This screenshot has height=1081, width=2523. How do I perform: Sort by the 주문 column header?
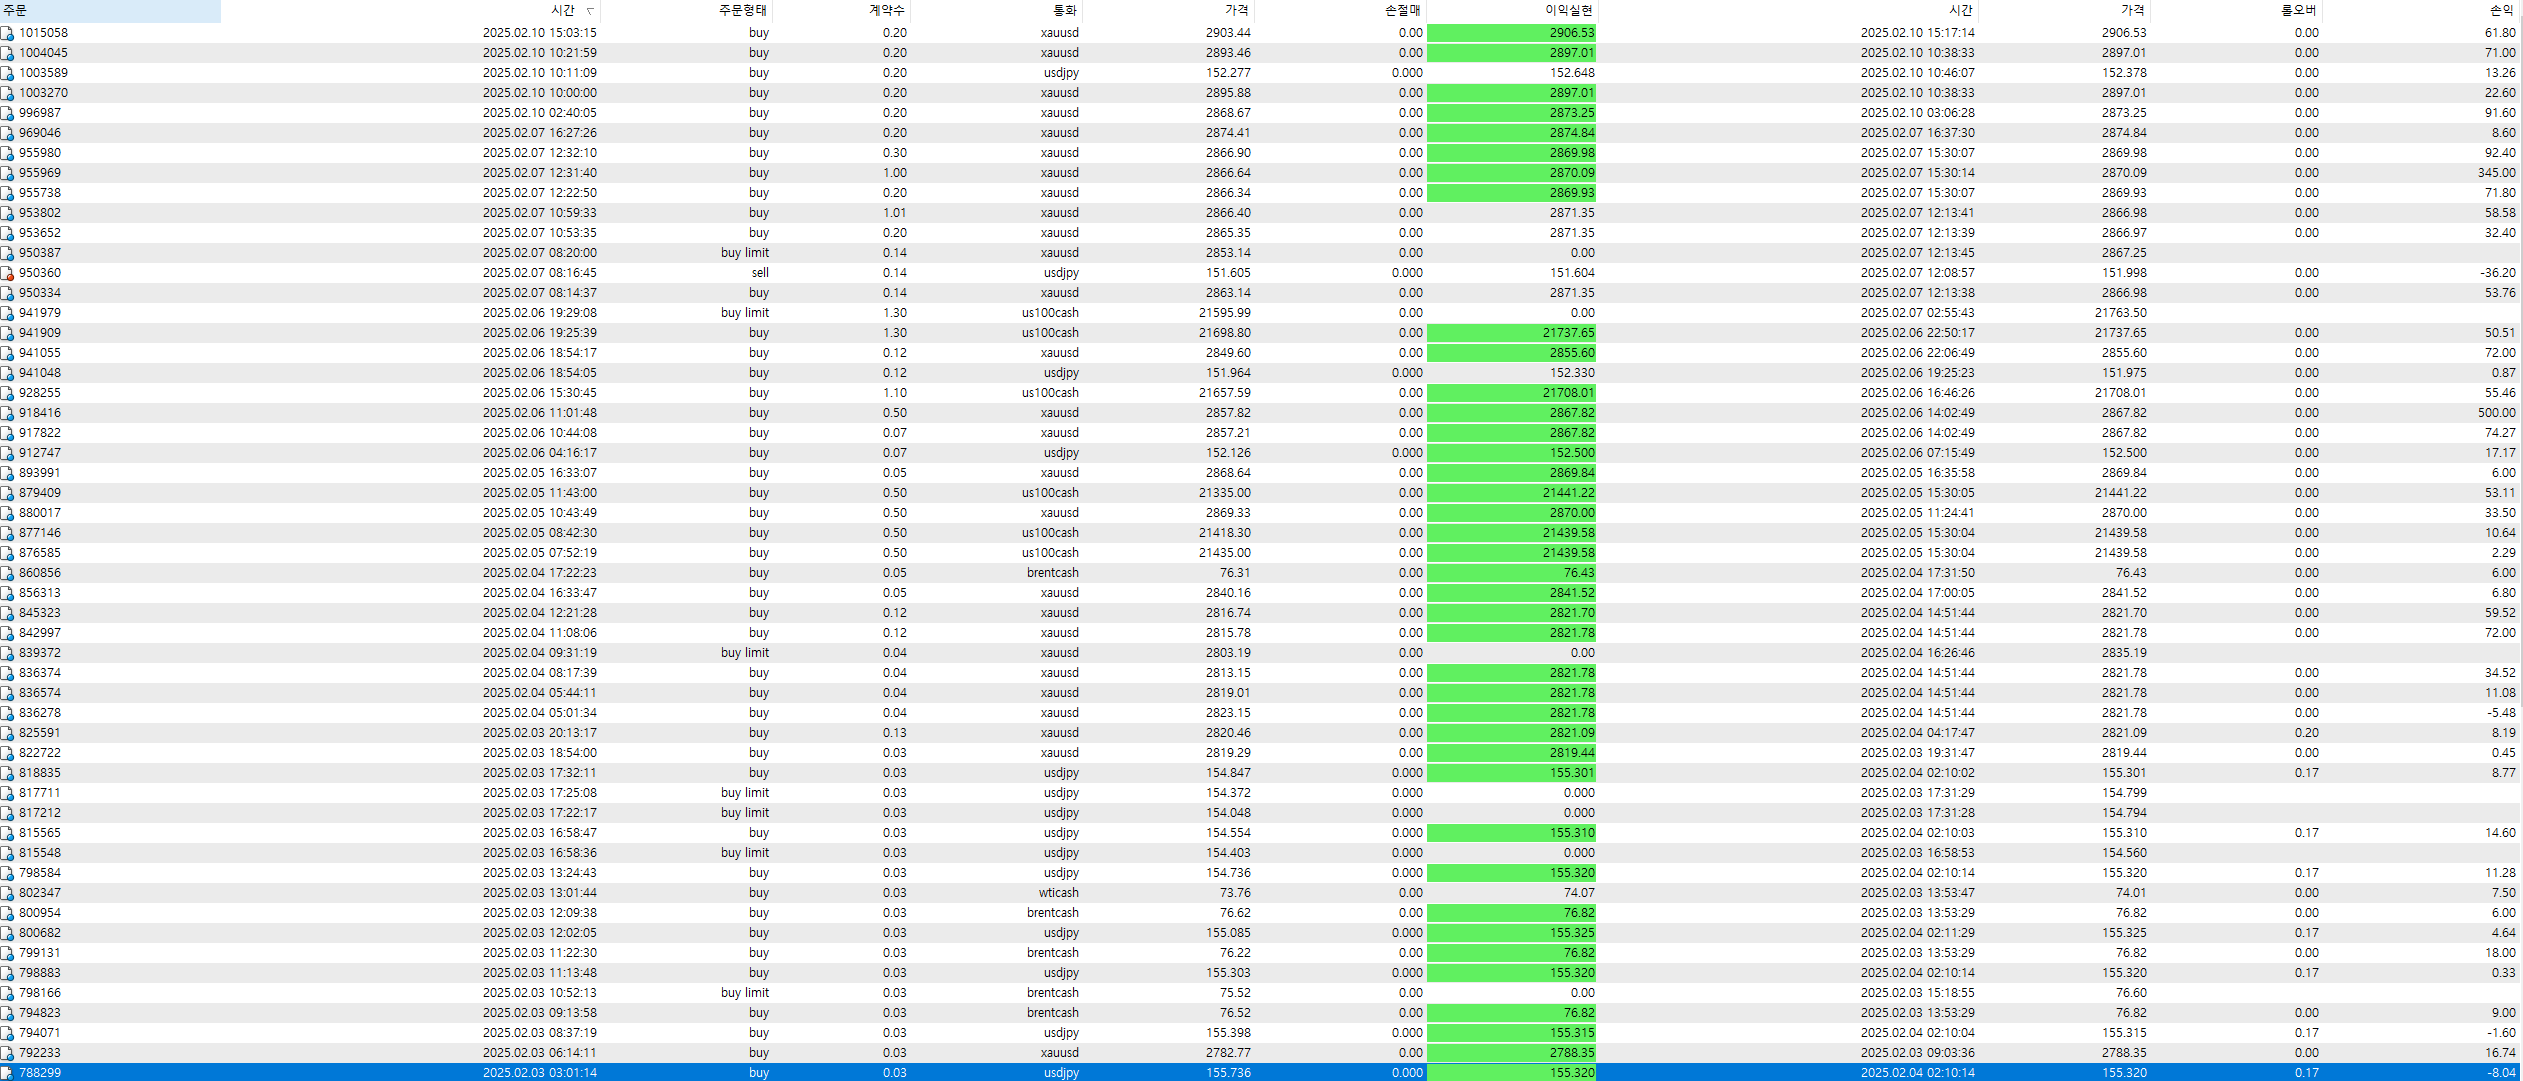[x=15, y=11]
